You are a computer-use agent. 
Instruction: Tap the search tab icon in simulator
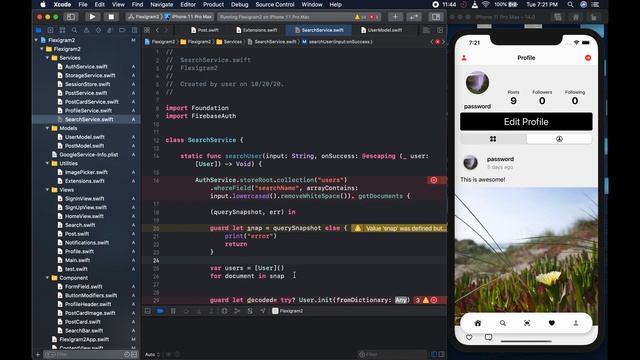tap(502, 323)
